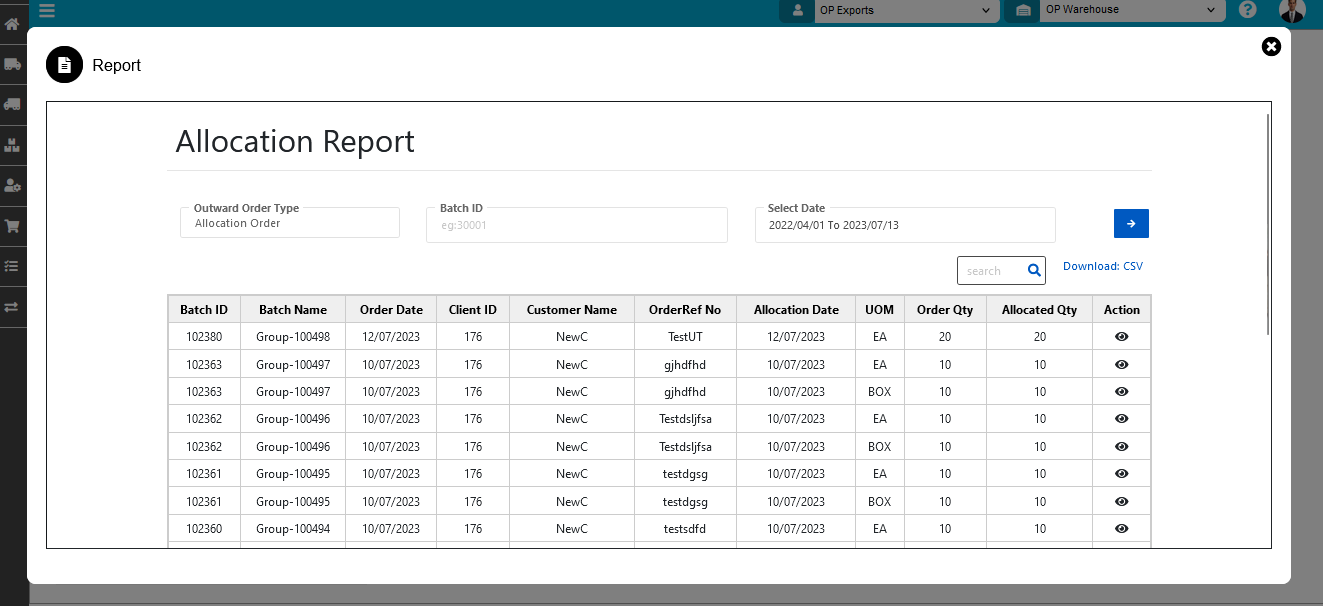Sort by Batch Name column header

293,310
